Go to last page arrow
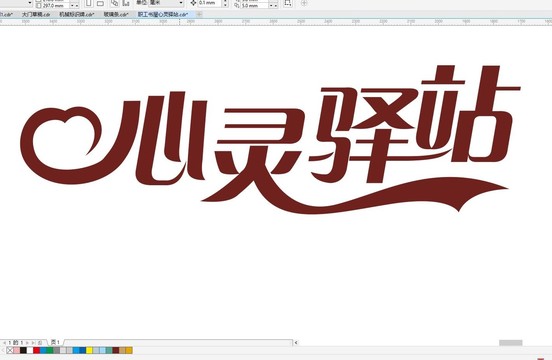 pyautogui.click(x=33, y=342)
